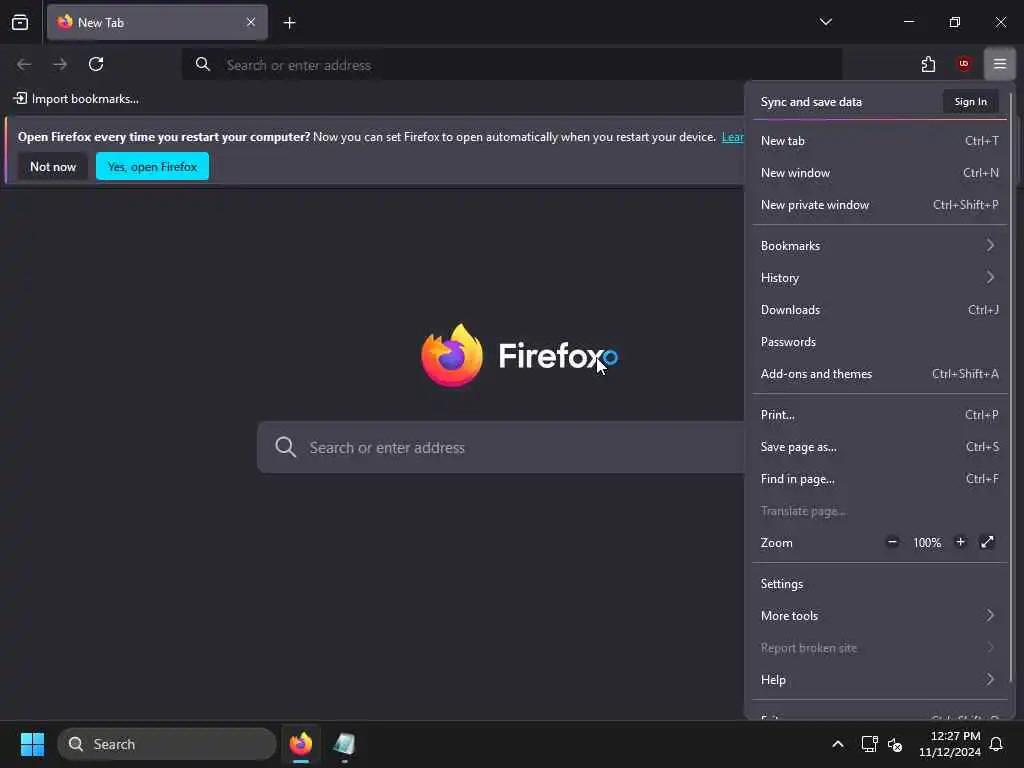The width and height of the screenshot is (1024, 768).
Task: Click the notepad-like taskbar app icon
Action: coord(344,744)
